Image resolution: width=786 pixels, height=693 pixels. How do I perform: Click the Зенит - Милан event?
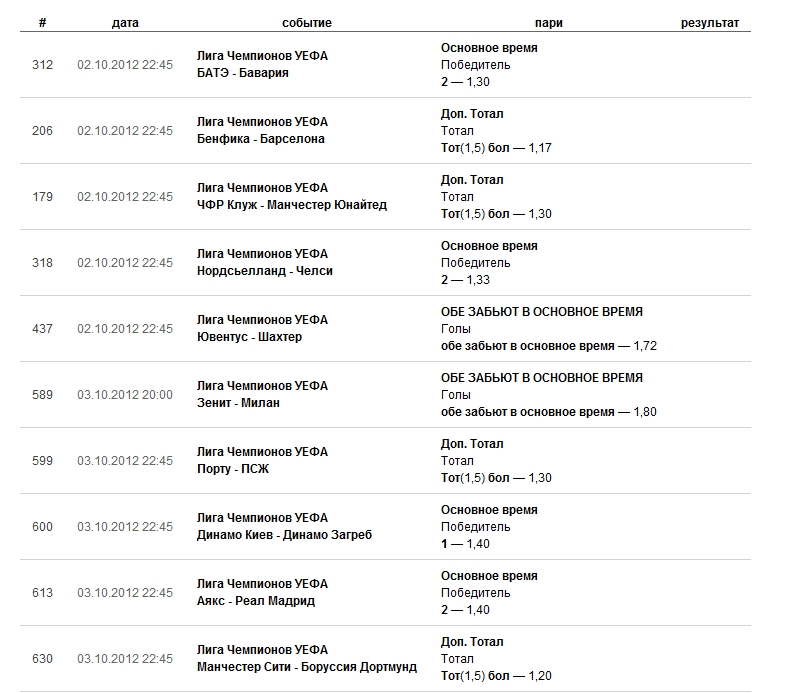tap(239, 403)
